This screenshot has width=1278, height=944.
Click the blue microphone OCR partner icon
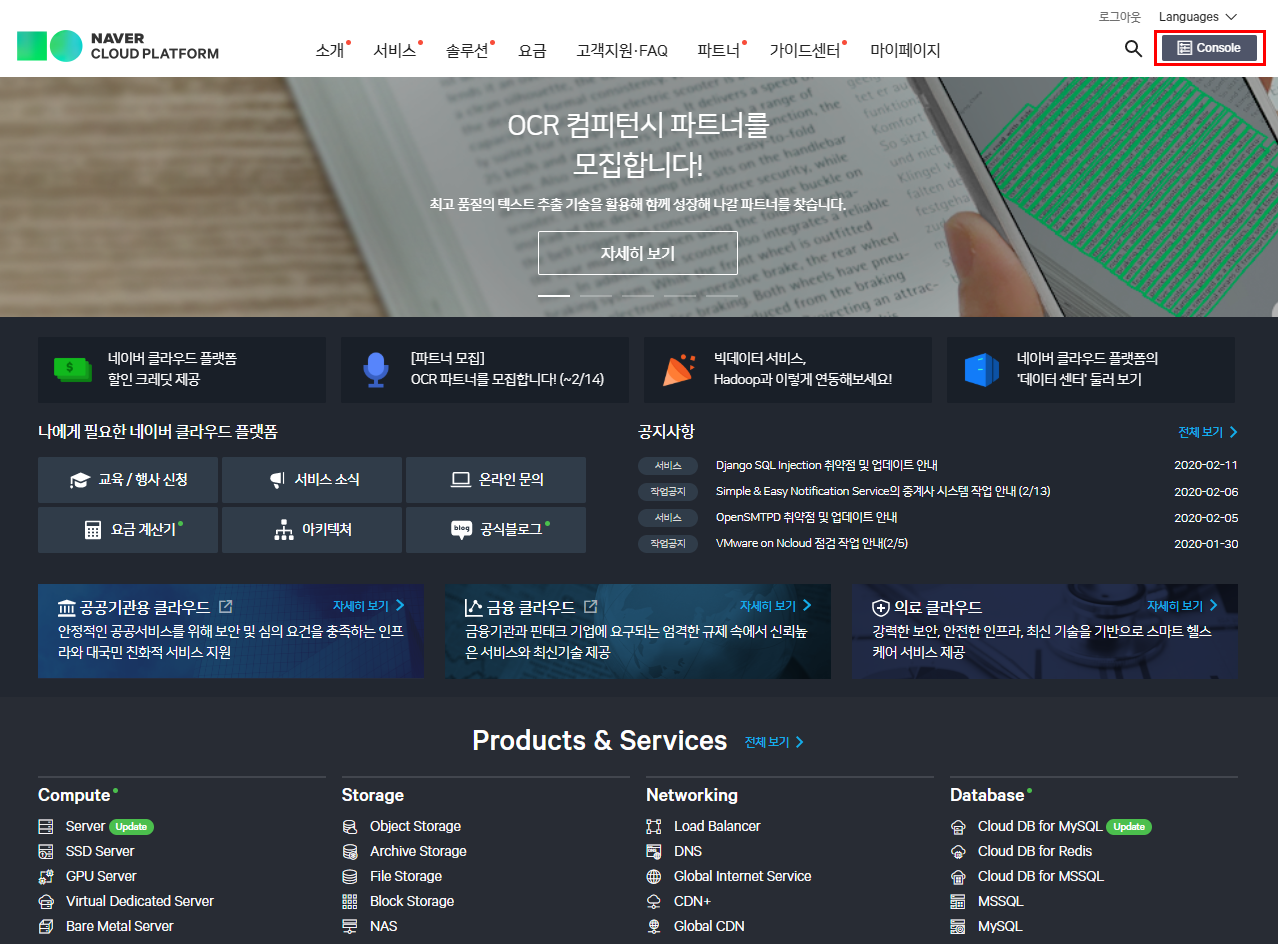(376, 370)
